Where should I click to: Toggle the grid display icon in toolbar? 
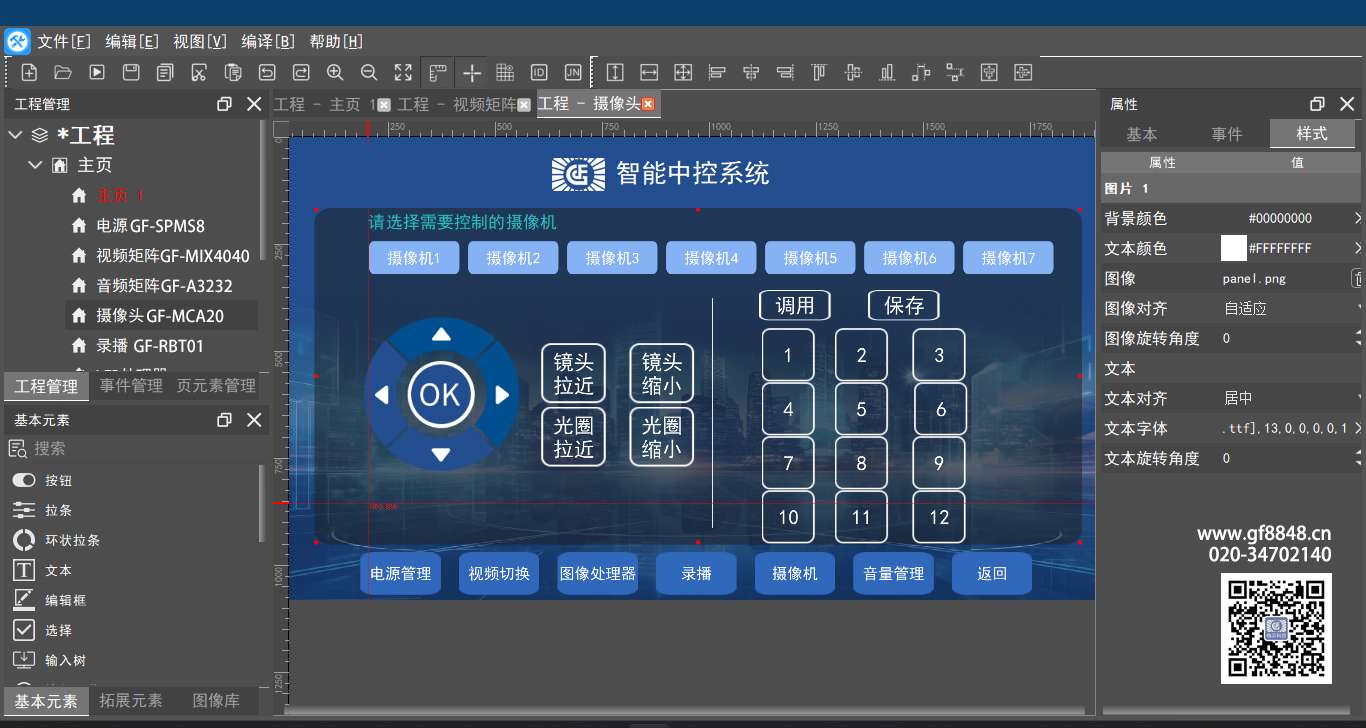505,72
